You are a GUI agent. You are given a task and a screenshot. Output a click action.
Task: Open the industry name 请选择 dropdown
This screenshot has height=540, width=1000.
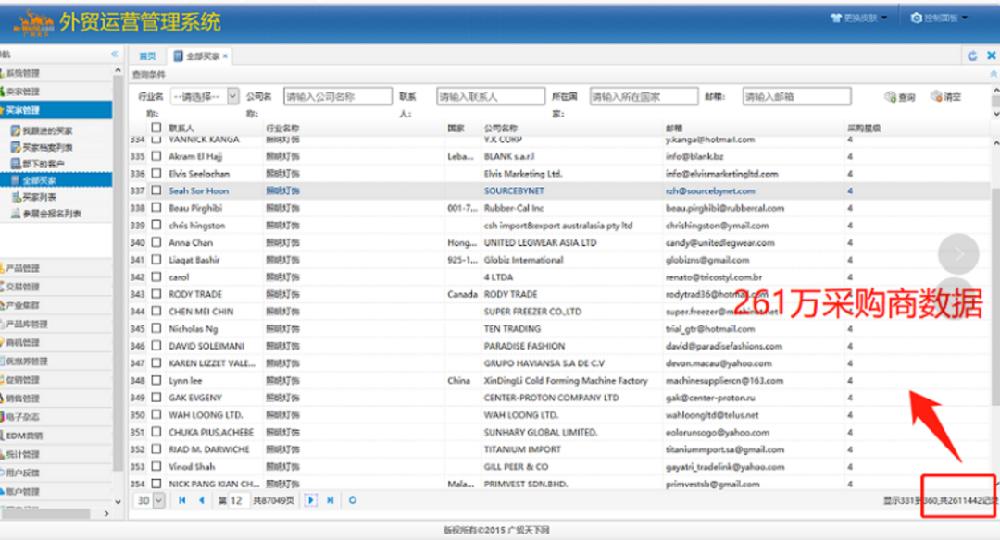click(205, 96)
